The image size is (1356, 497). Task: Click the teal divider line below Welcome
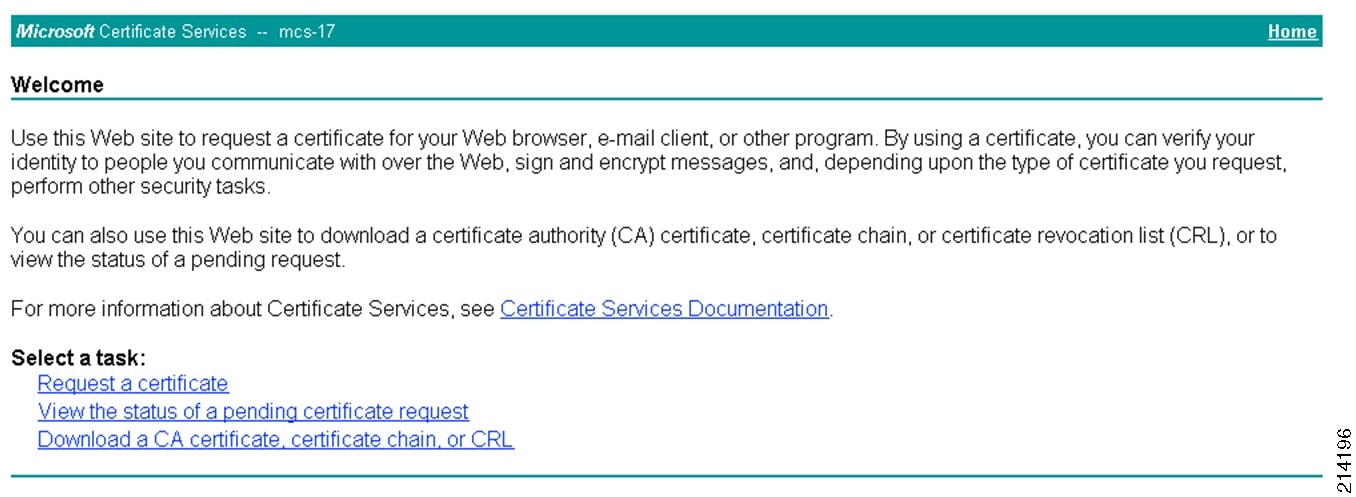(x=666, y=99)
